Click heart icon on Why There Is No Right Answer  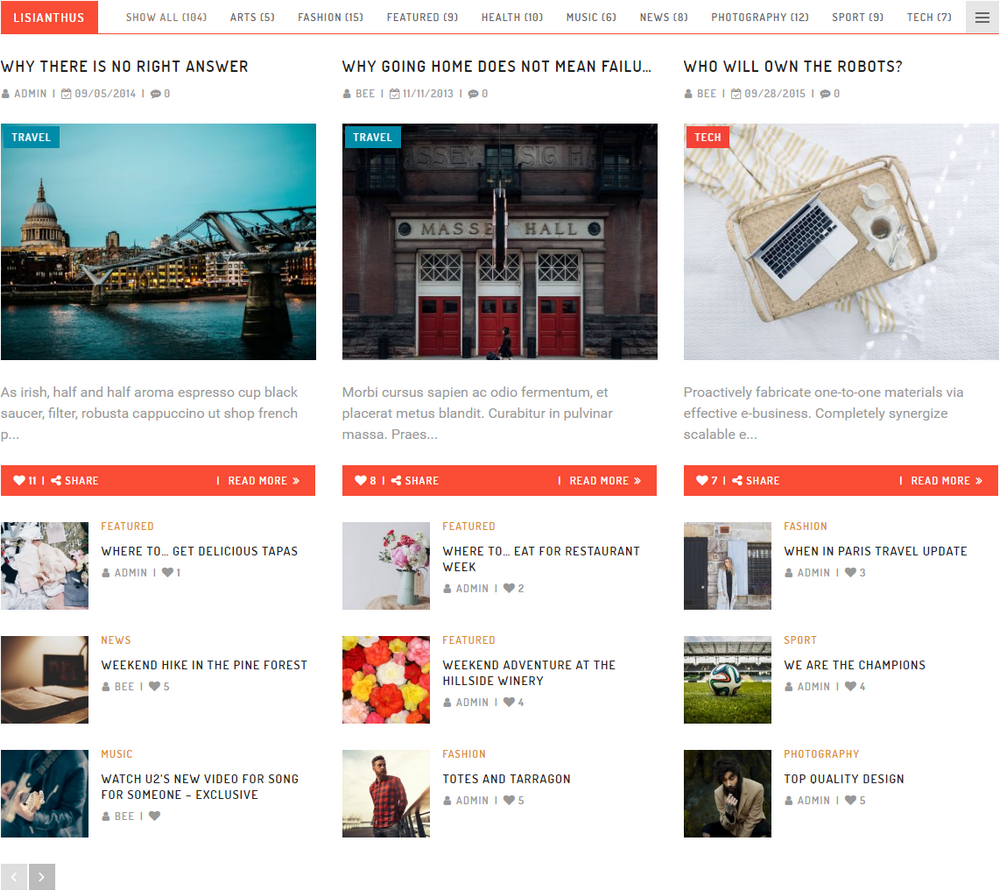(x=19, y=481)
